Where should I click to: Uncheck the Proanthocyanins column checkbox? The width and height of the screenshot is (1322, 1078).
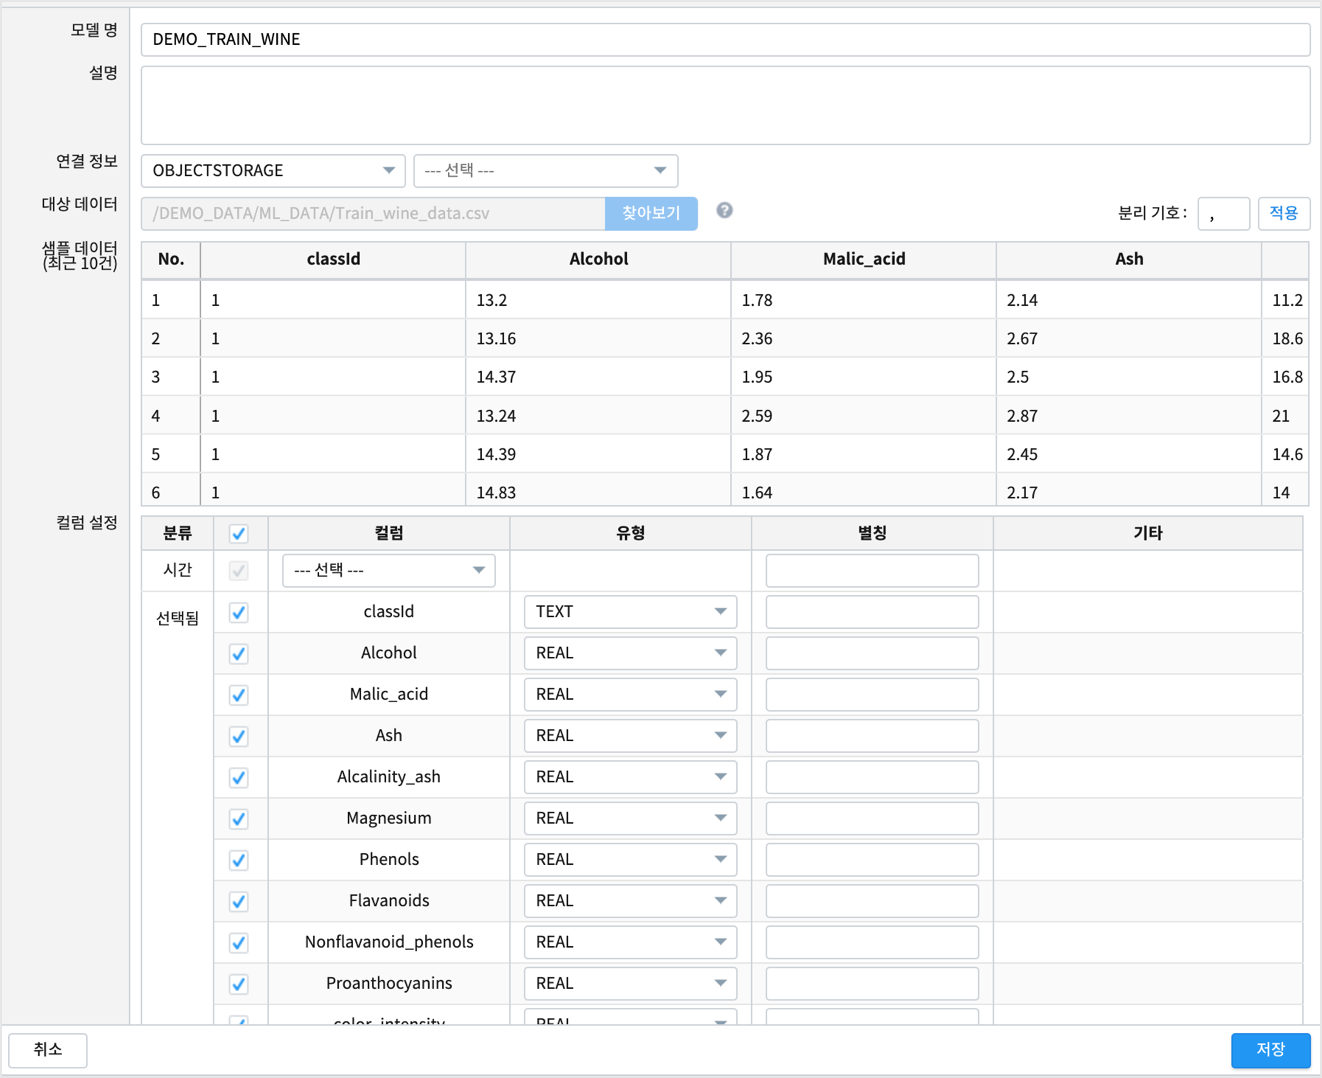click(x=239, y=984)
